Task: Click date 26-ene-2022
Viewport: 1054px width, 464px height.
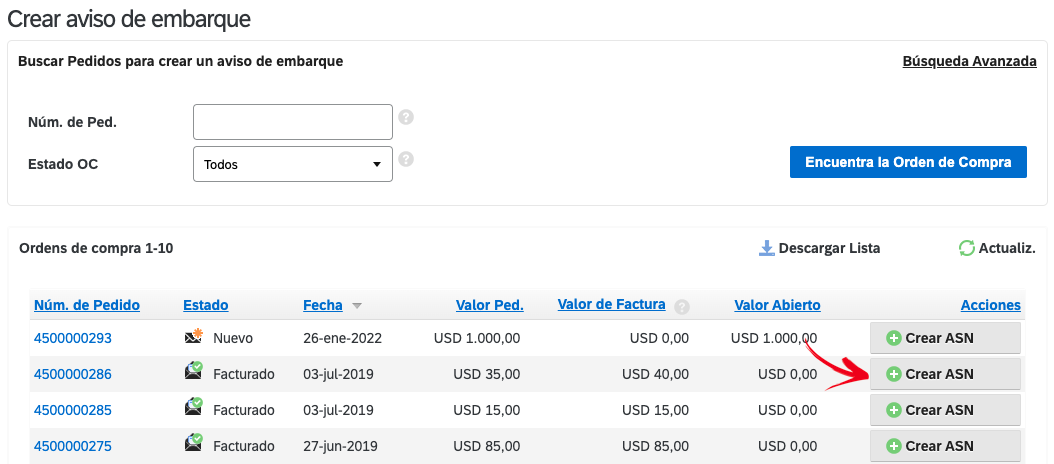Action: (x=343, y=338)
